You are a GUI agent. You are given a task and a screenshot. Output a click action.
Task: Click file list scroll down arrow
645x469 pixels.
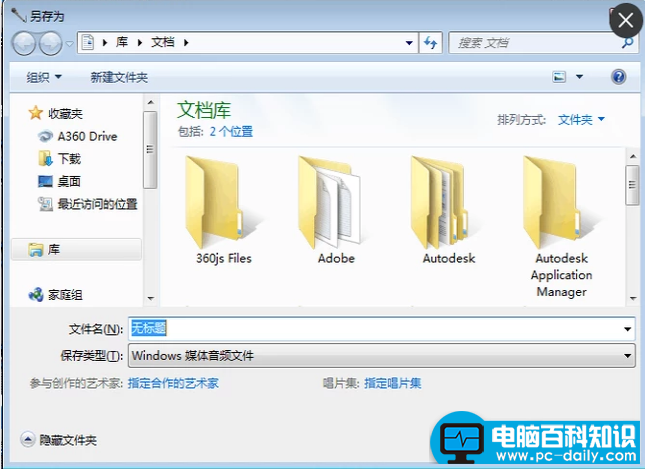(633, 298)
